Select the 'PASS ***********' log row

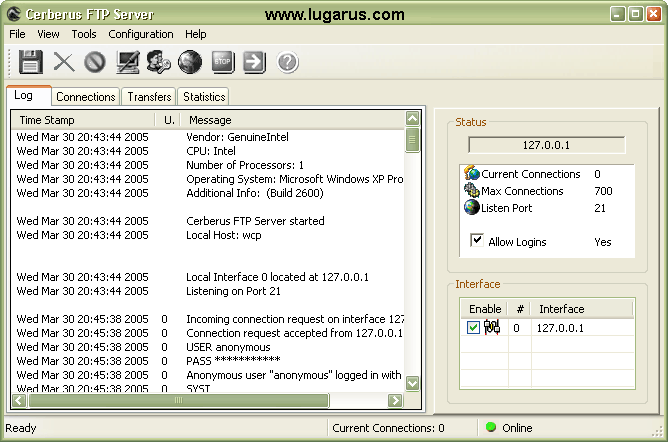[209, 361]
